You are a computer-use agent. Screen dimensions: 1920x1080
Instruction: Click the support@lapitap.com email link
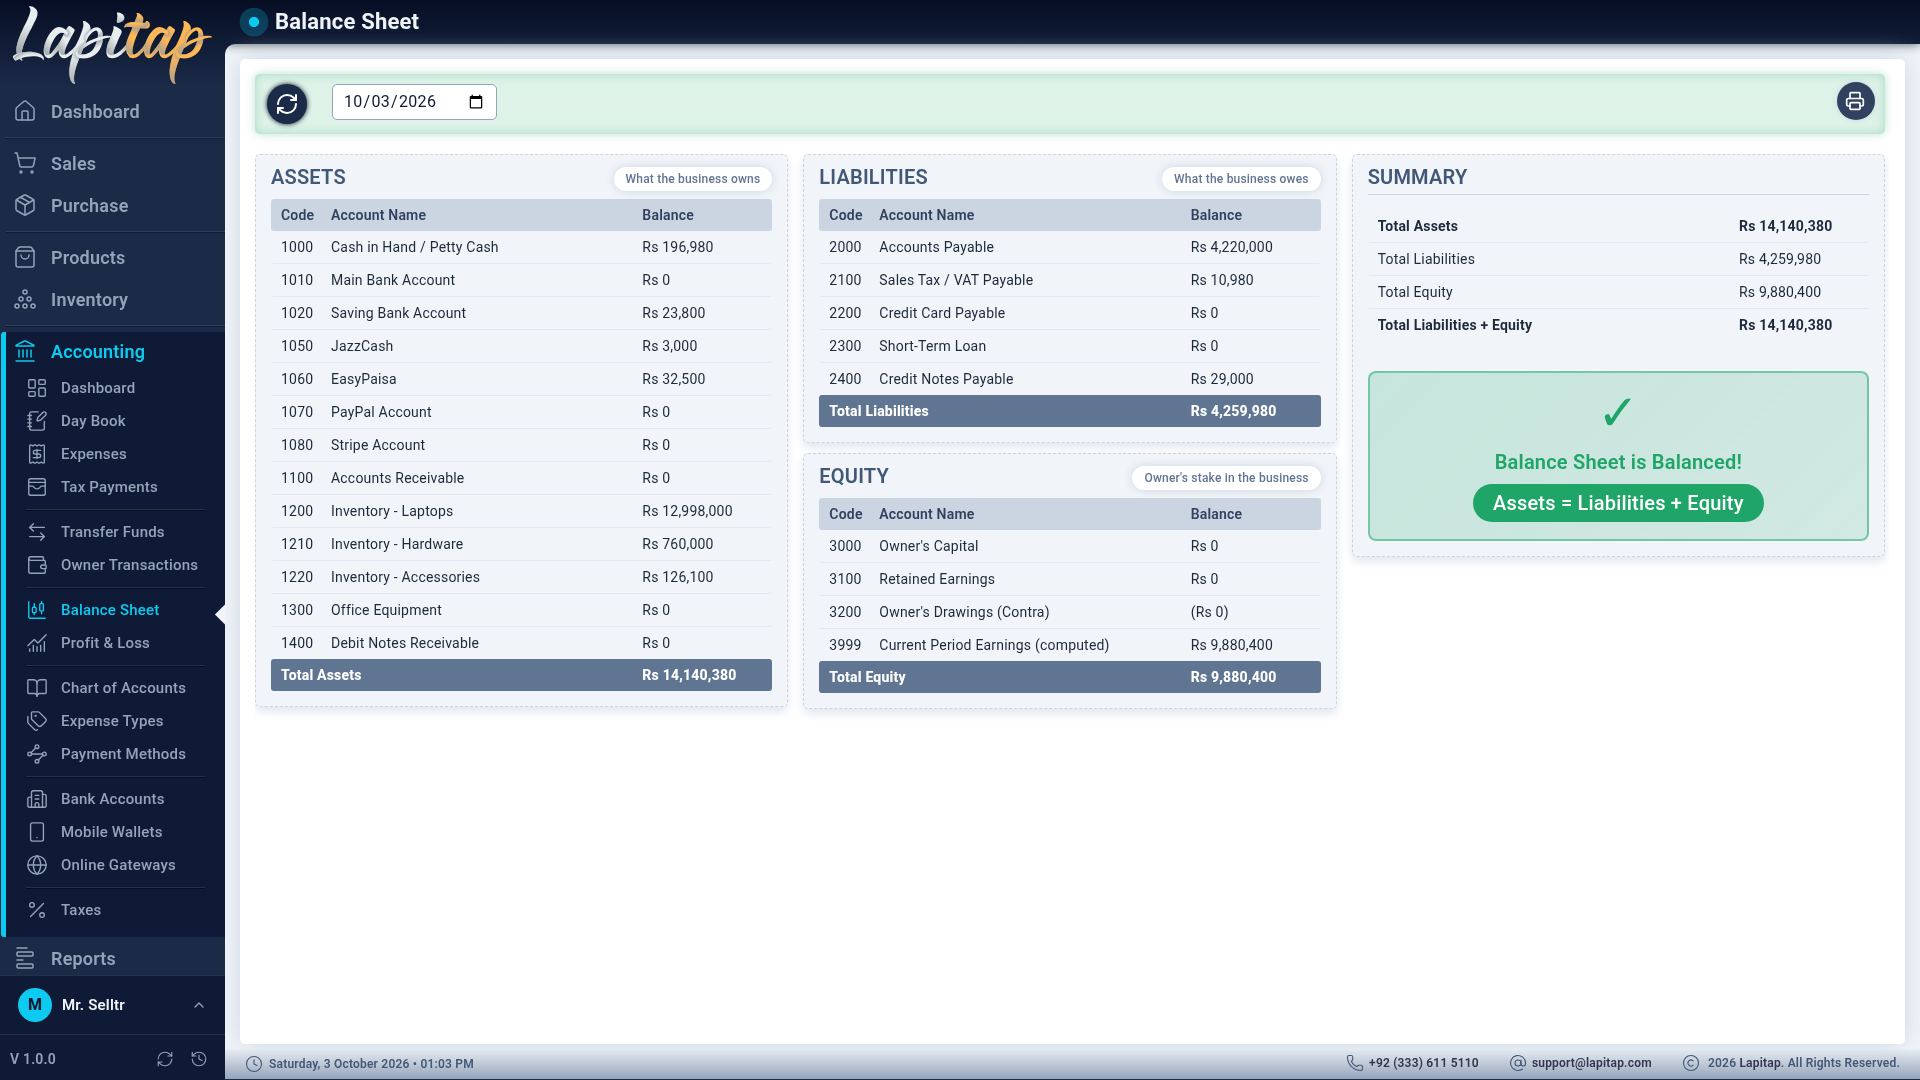(x=1591, y=1063)
